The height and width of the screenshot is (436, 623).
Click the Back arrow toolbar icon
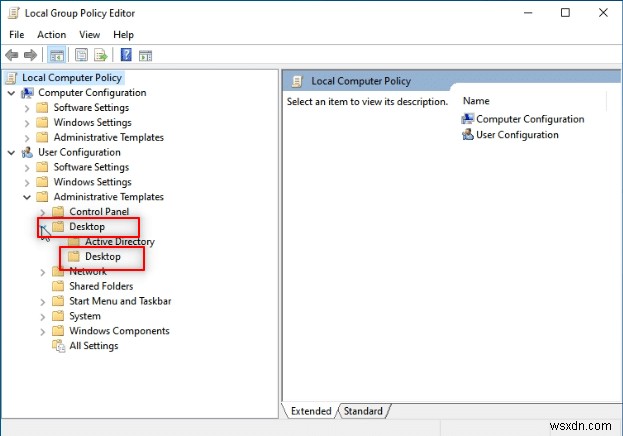12,55
